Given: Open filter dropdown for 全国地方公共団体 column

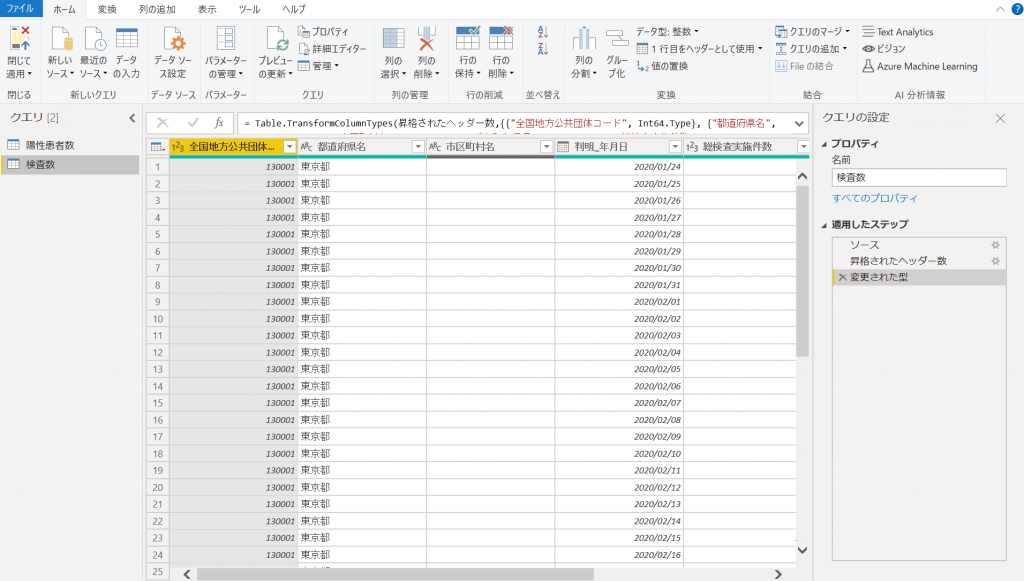Looking at the screenshot, I should click(289, 147).
